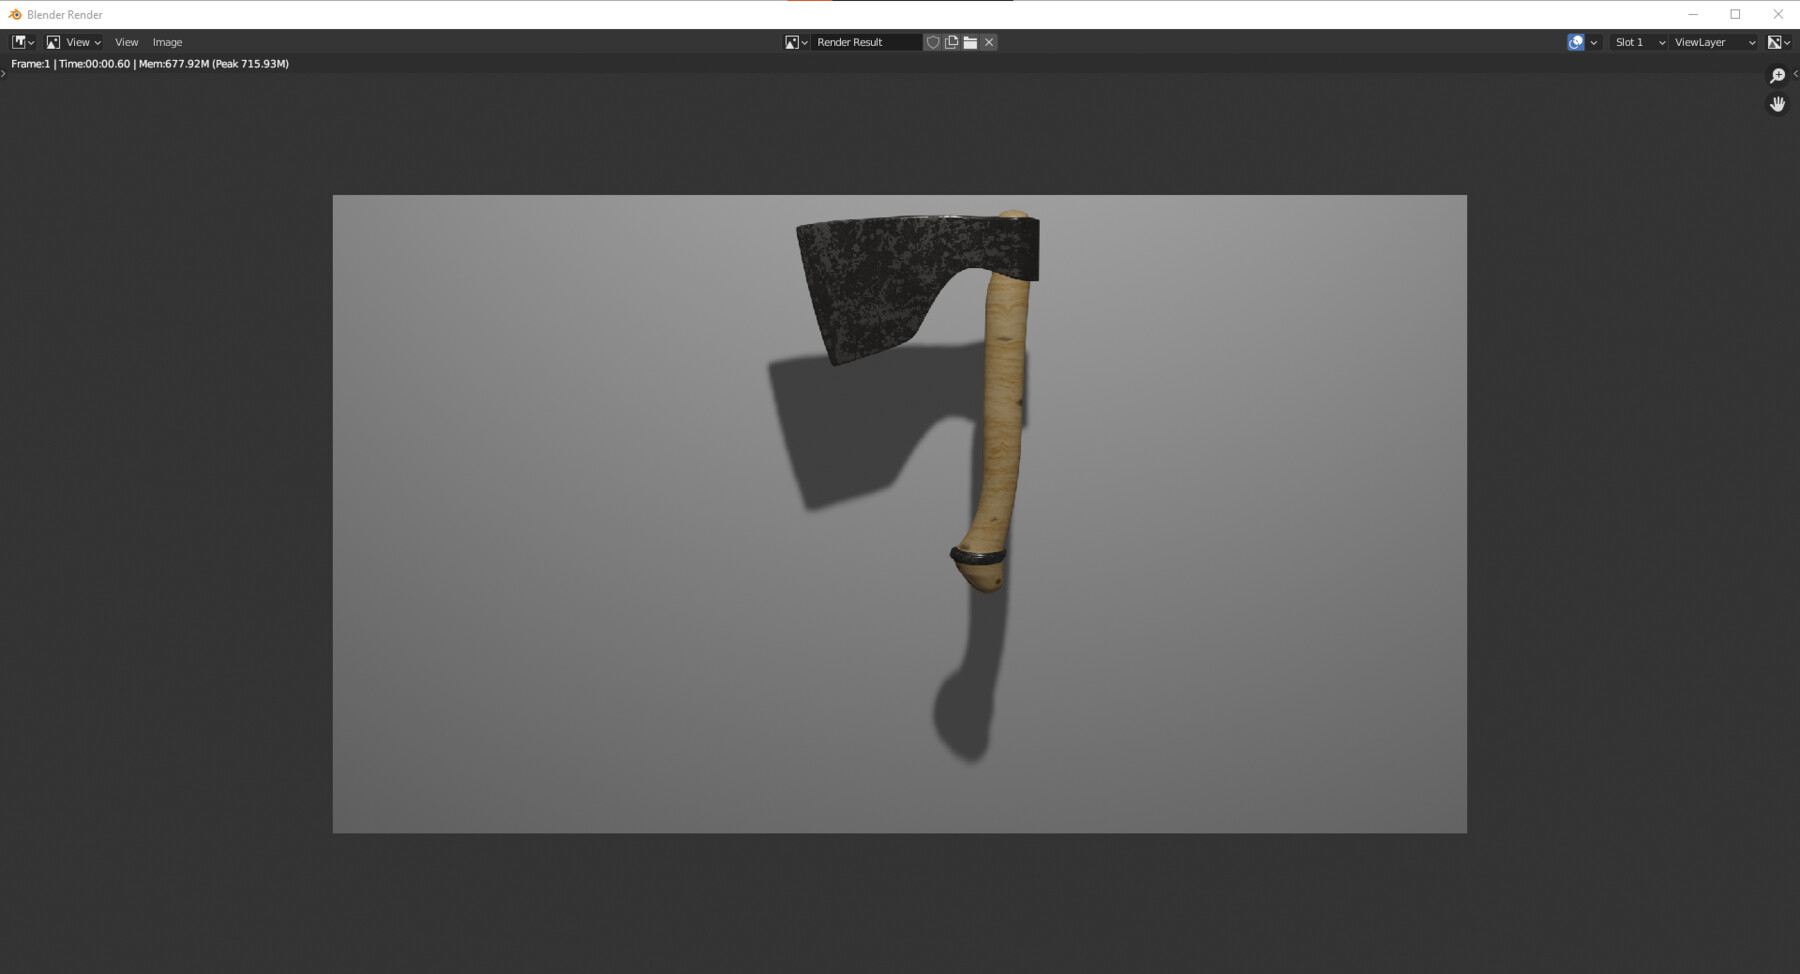The height and width of the screenshot is (974, 1800).
Task: Open the View menu
Action: [126, 42]
